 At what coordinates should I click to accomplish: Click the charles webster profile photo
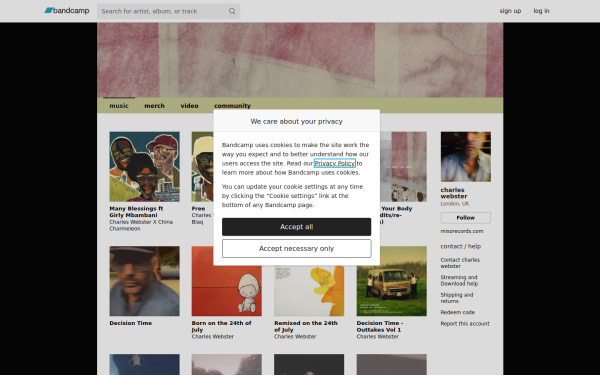466,157
